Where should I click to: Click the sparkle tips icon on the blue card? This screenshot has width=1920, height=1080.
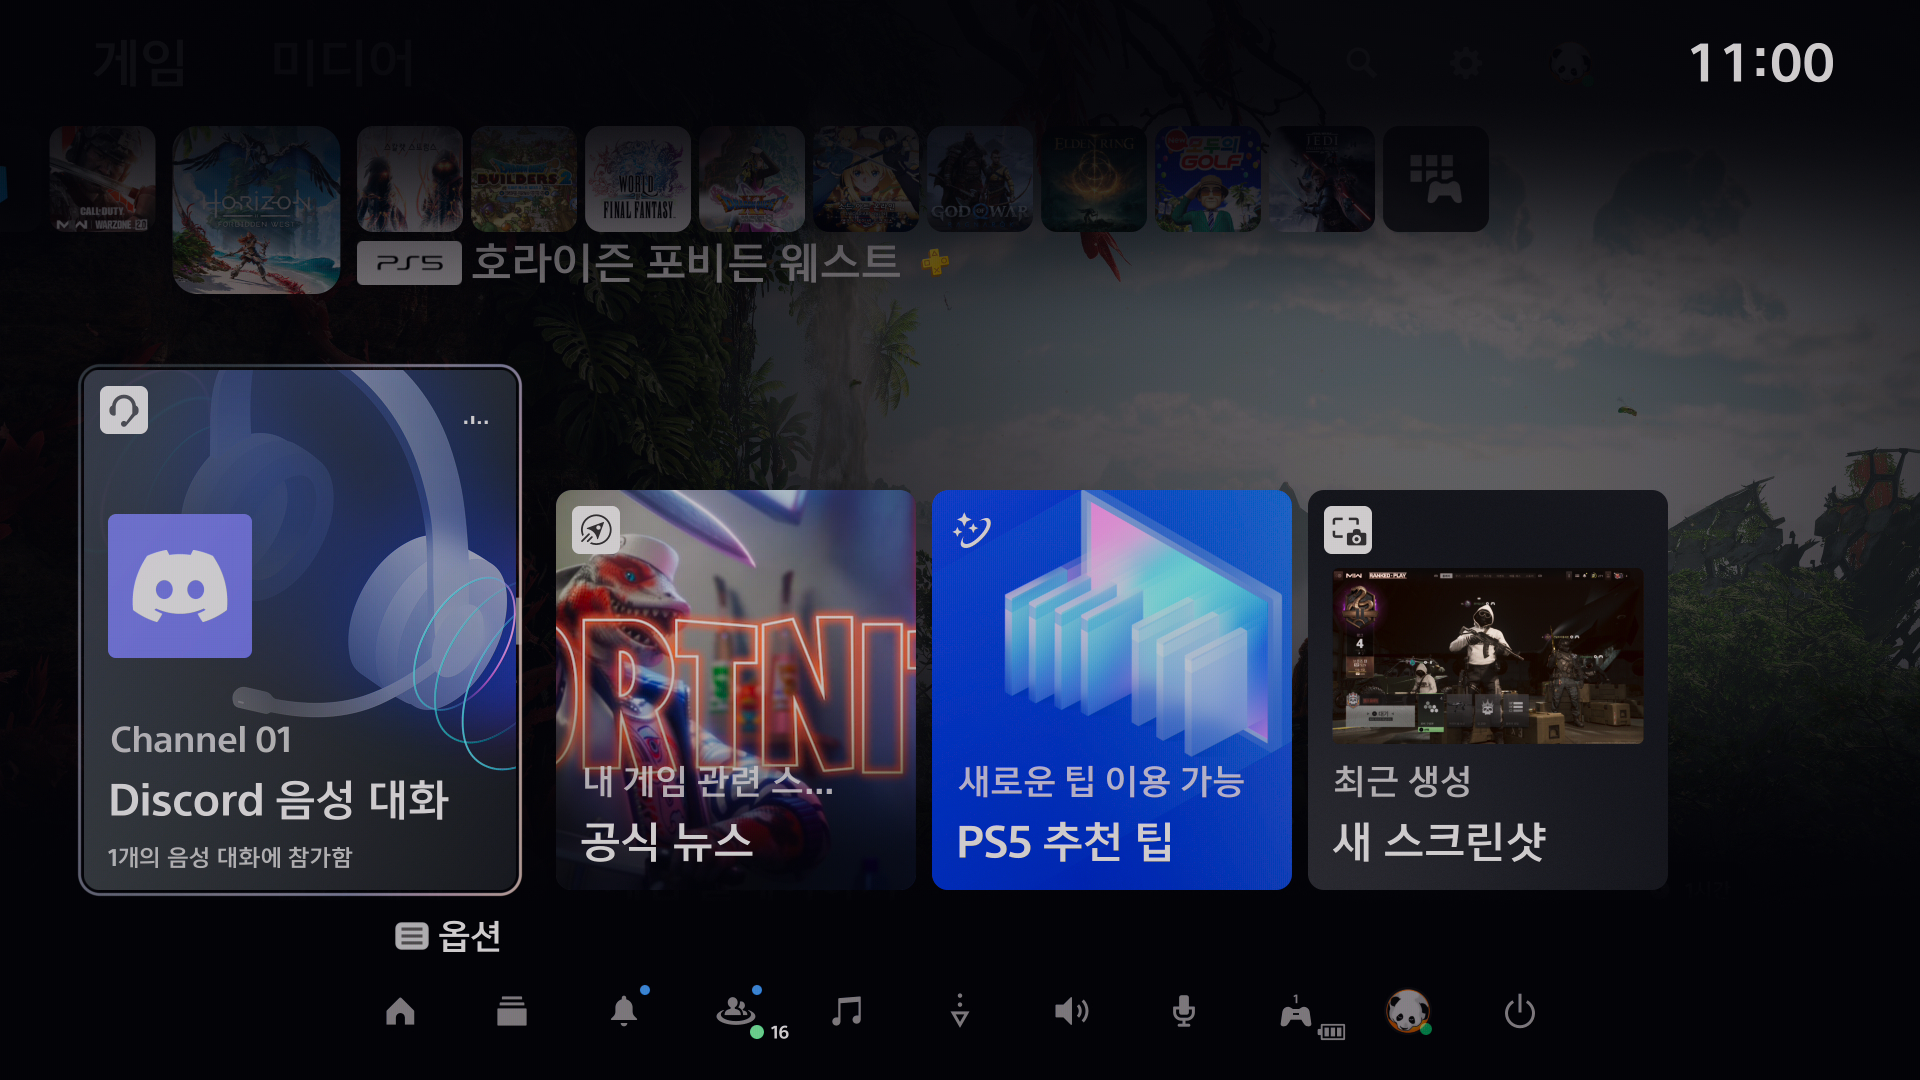click(971, 530)
